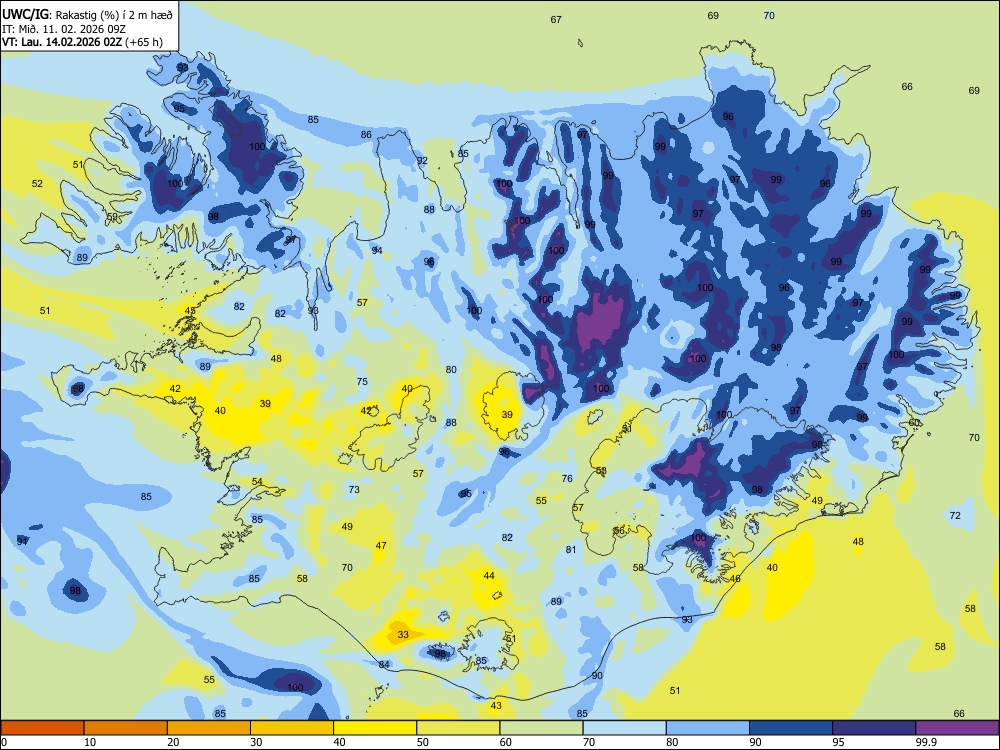Click the '52' value on the map
This screenshot has width=1000, height=750.
38,184
